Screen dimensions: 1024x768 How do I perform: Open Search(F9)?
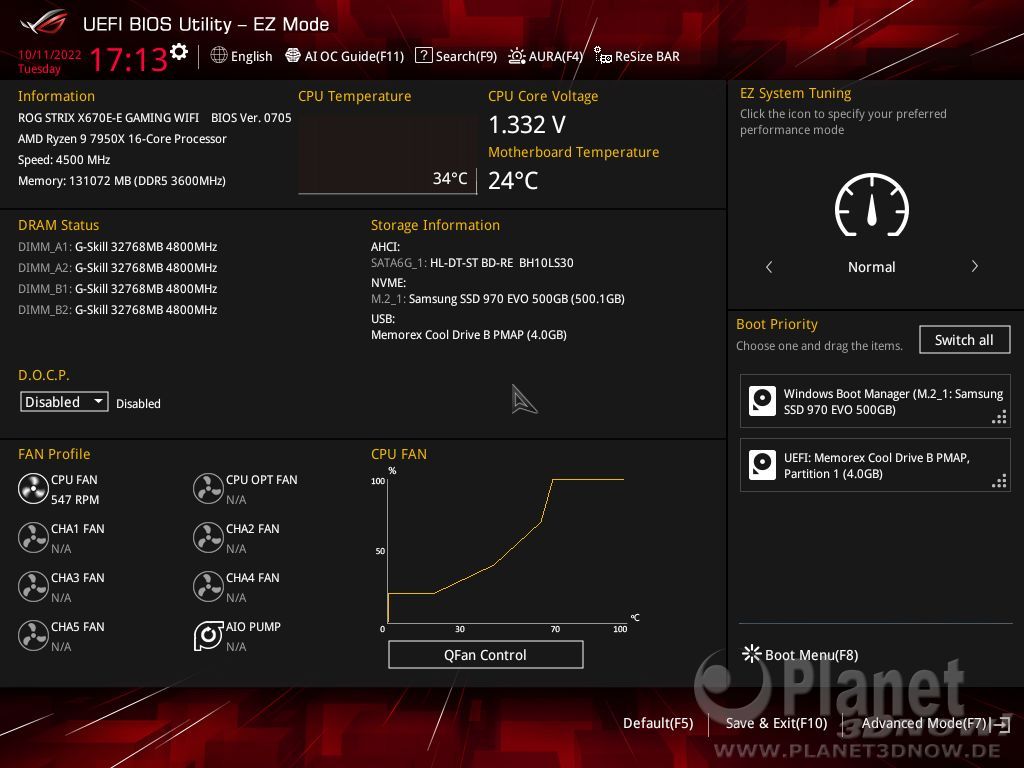pos(456,56)
